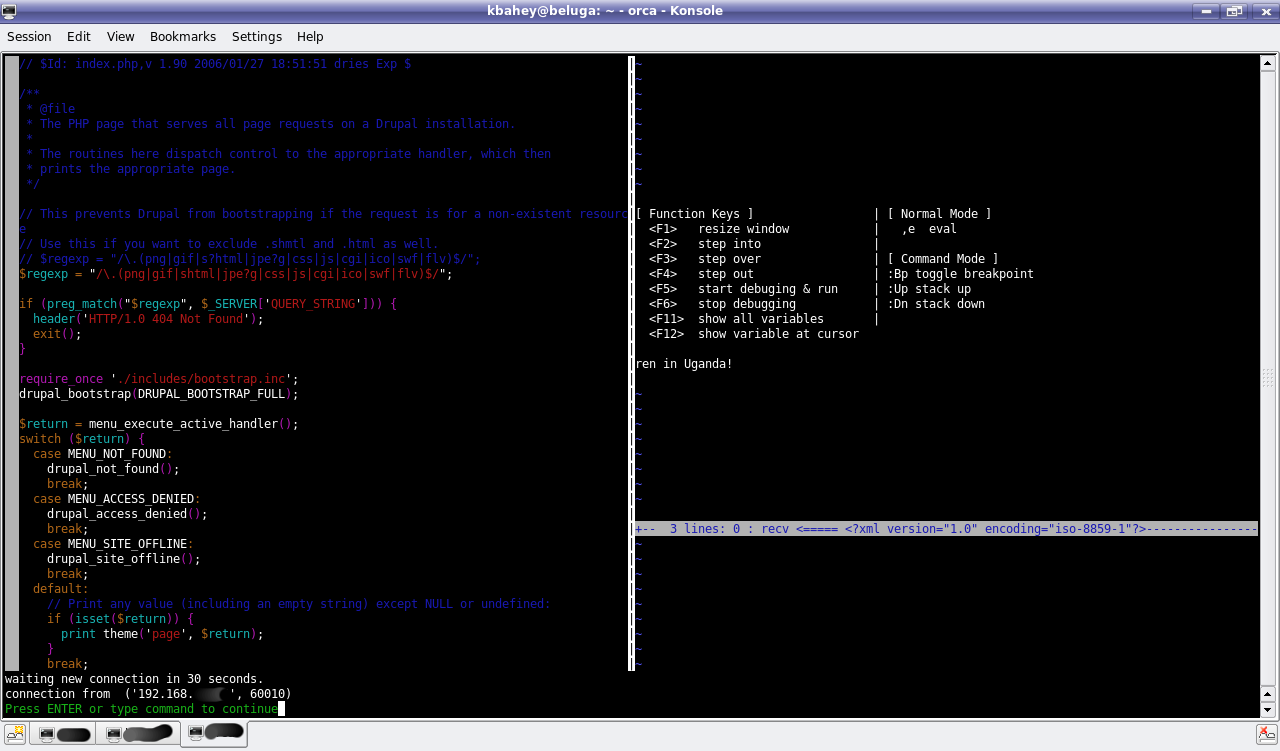1280x751 pixels.
Task: Click the '$Id: index.php,v 1.90' comment line
Action: click(215, 64)
